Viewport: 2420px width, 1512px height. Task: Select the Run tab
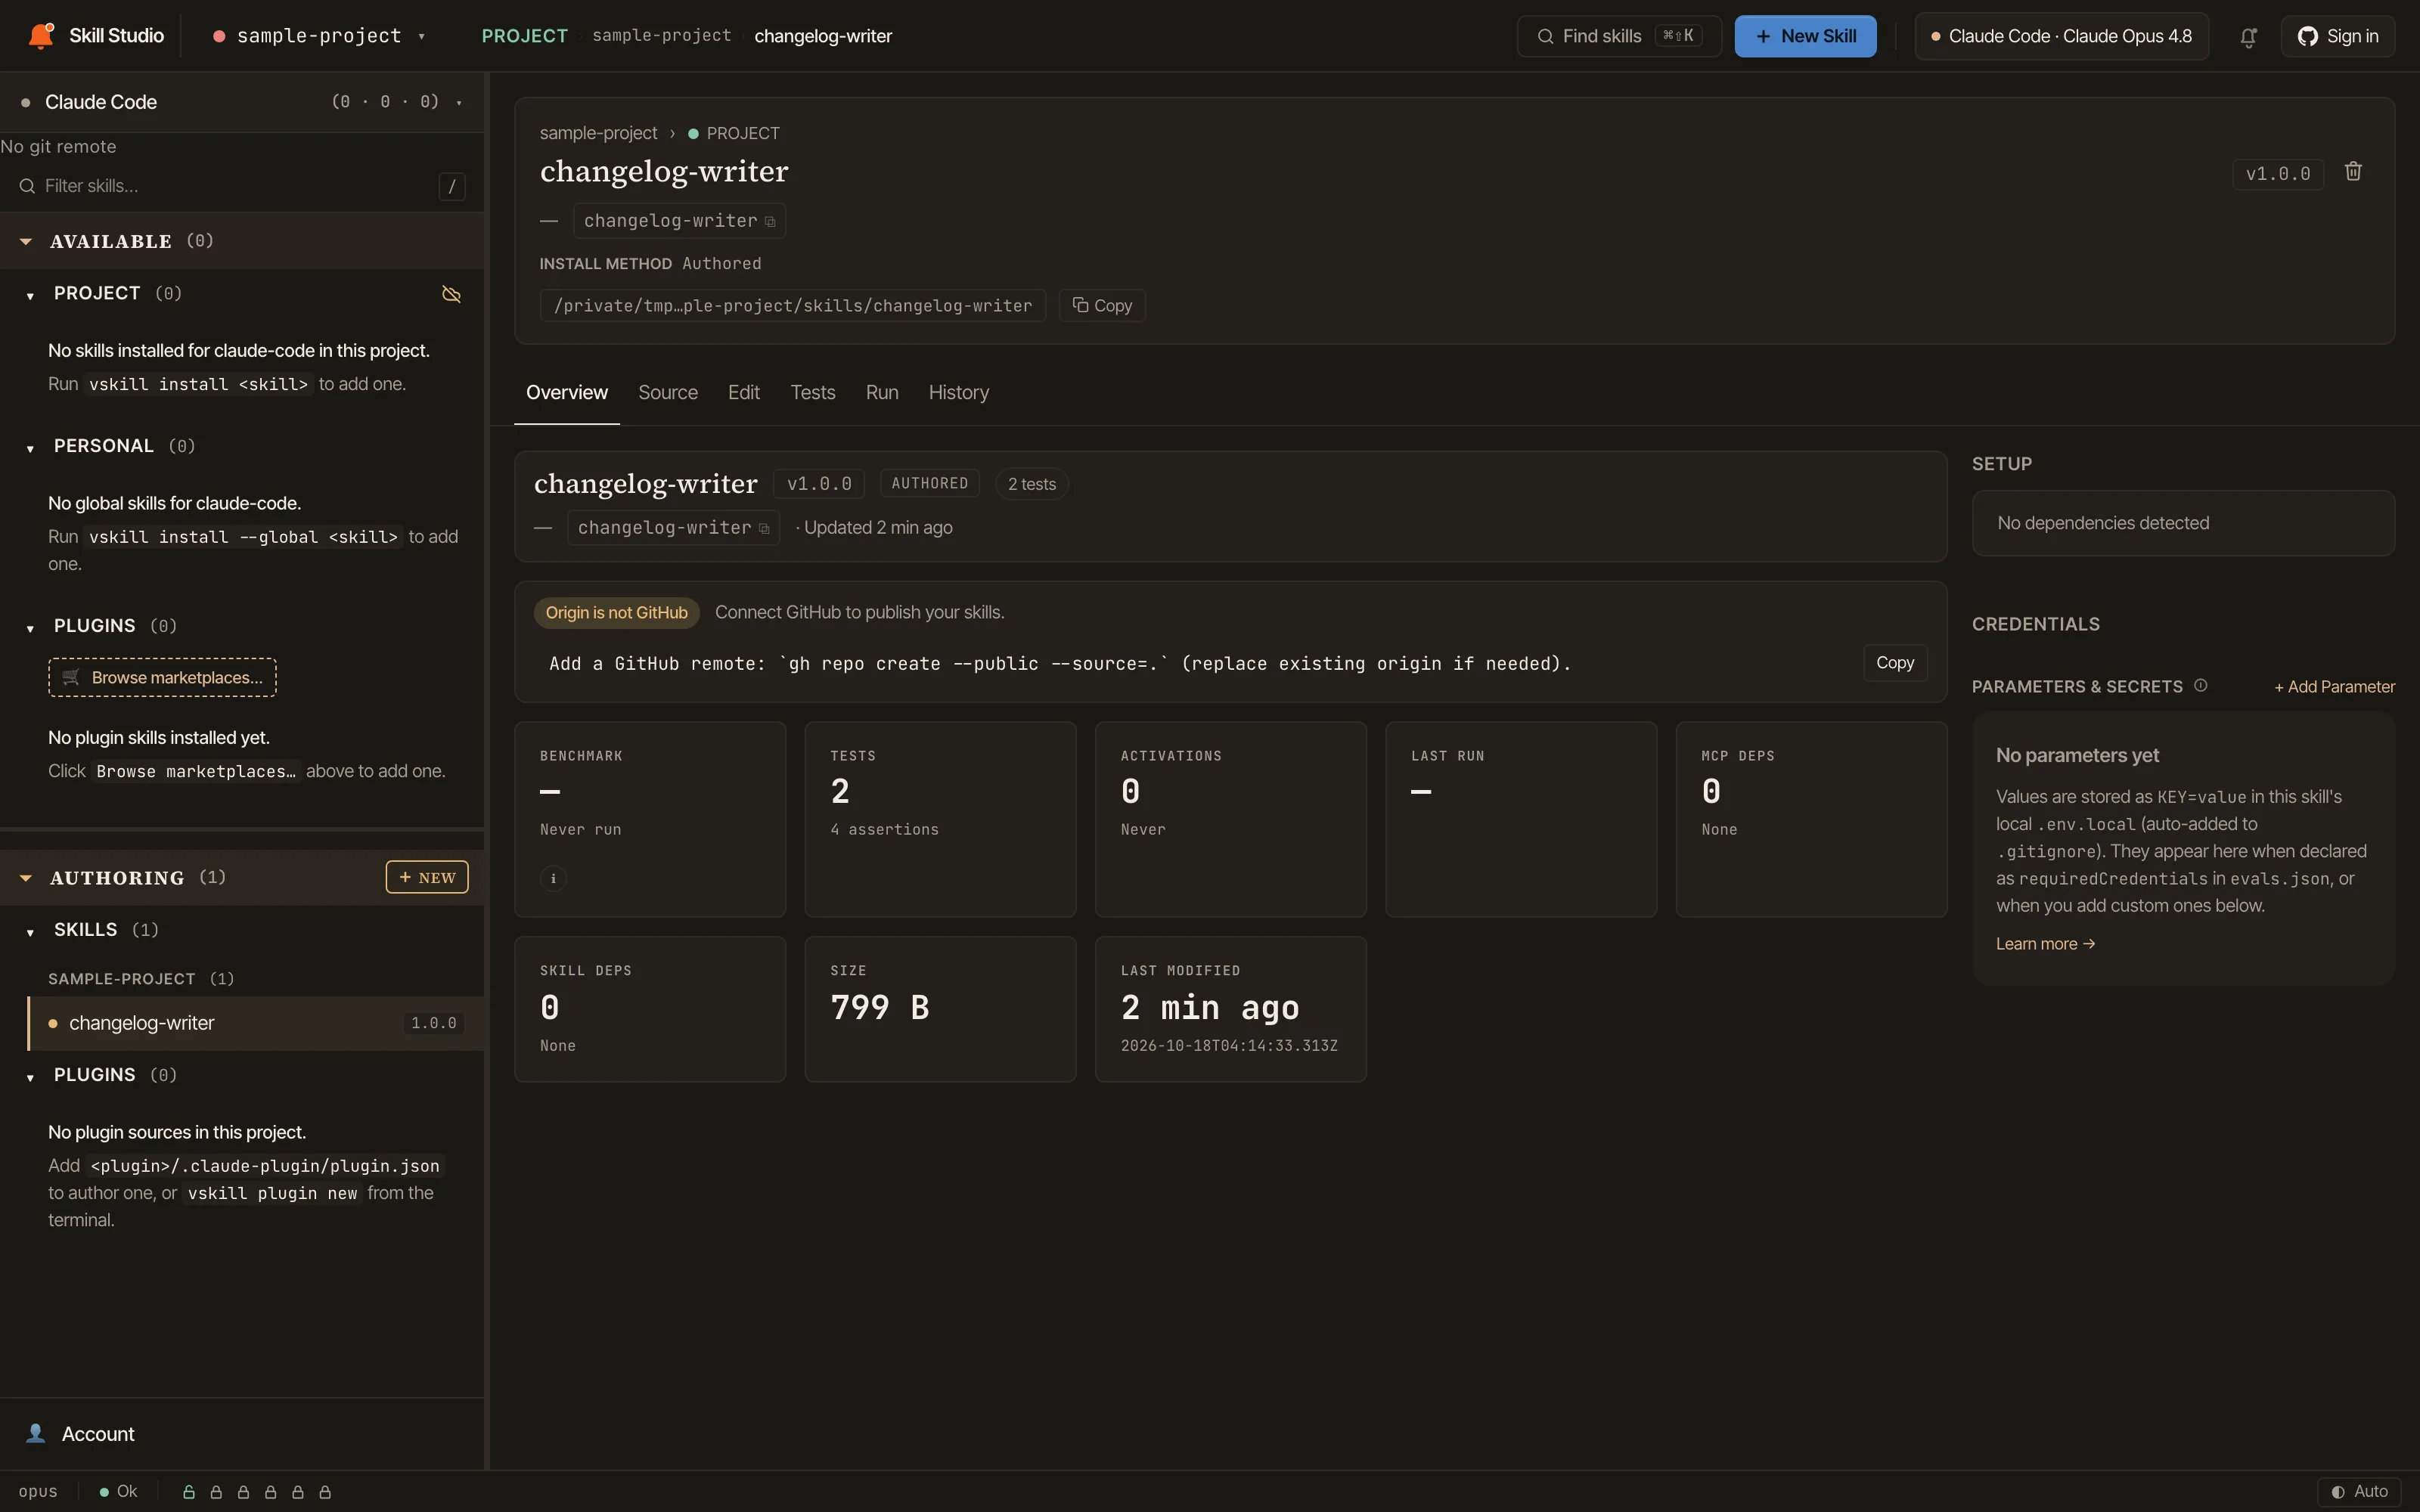click(882, 392)
